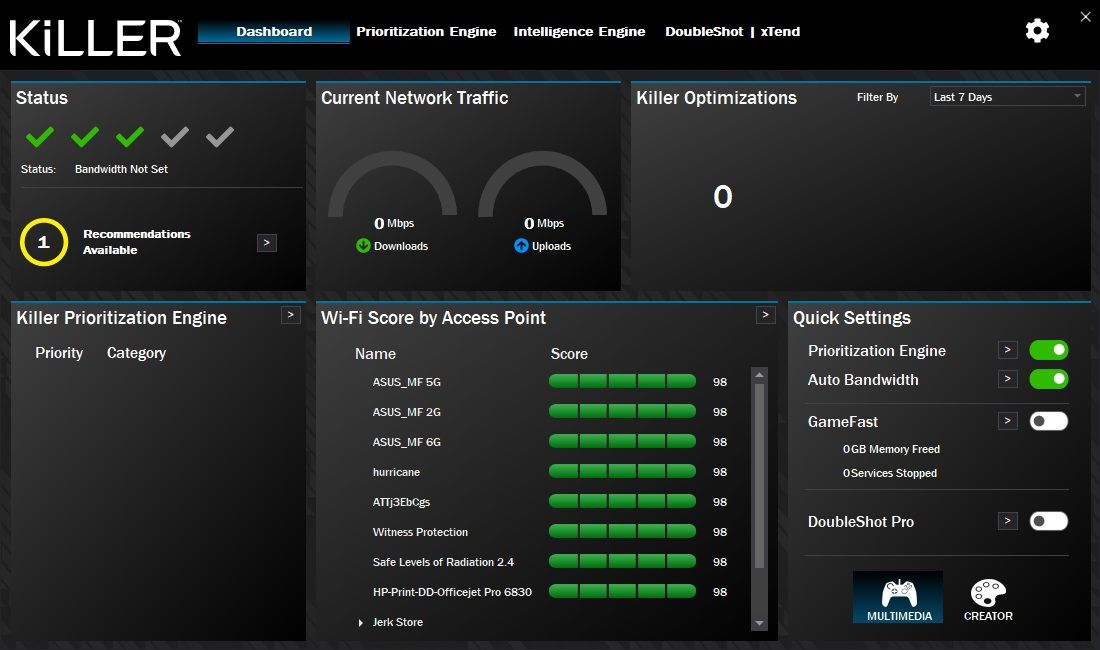Image resolution: width=1100 pixels, height=650 pixels.
Task: Open Prioritization Engine quick setting details
Action: tap(1007, 350)
